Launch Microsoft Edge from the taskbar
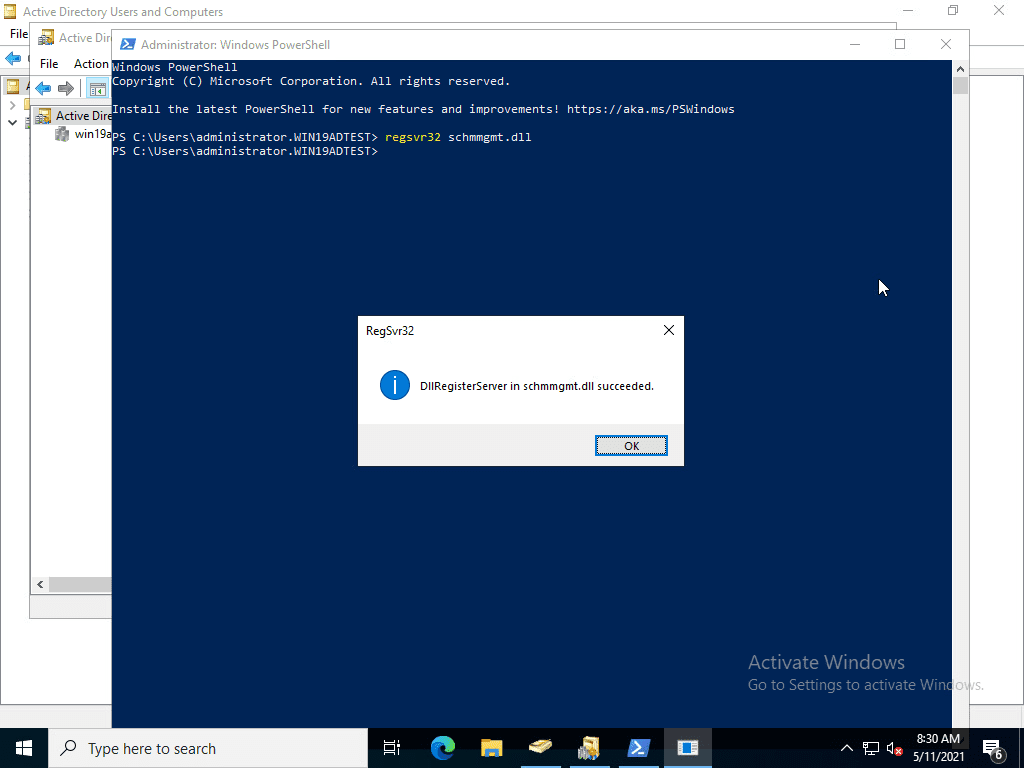The image size is (1024, 768). pyautogui.click(x=442, y=748)
